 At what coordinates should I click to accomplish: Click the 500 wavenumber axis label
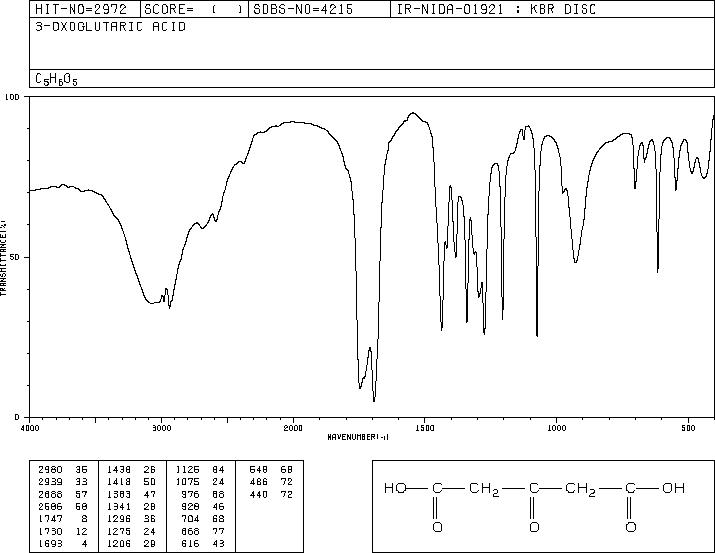point(689,428)
